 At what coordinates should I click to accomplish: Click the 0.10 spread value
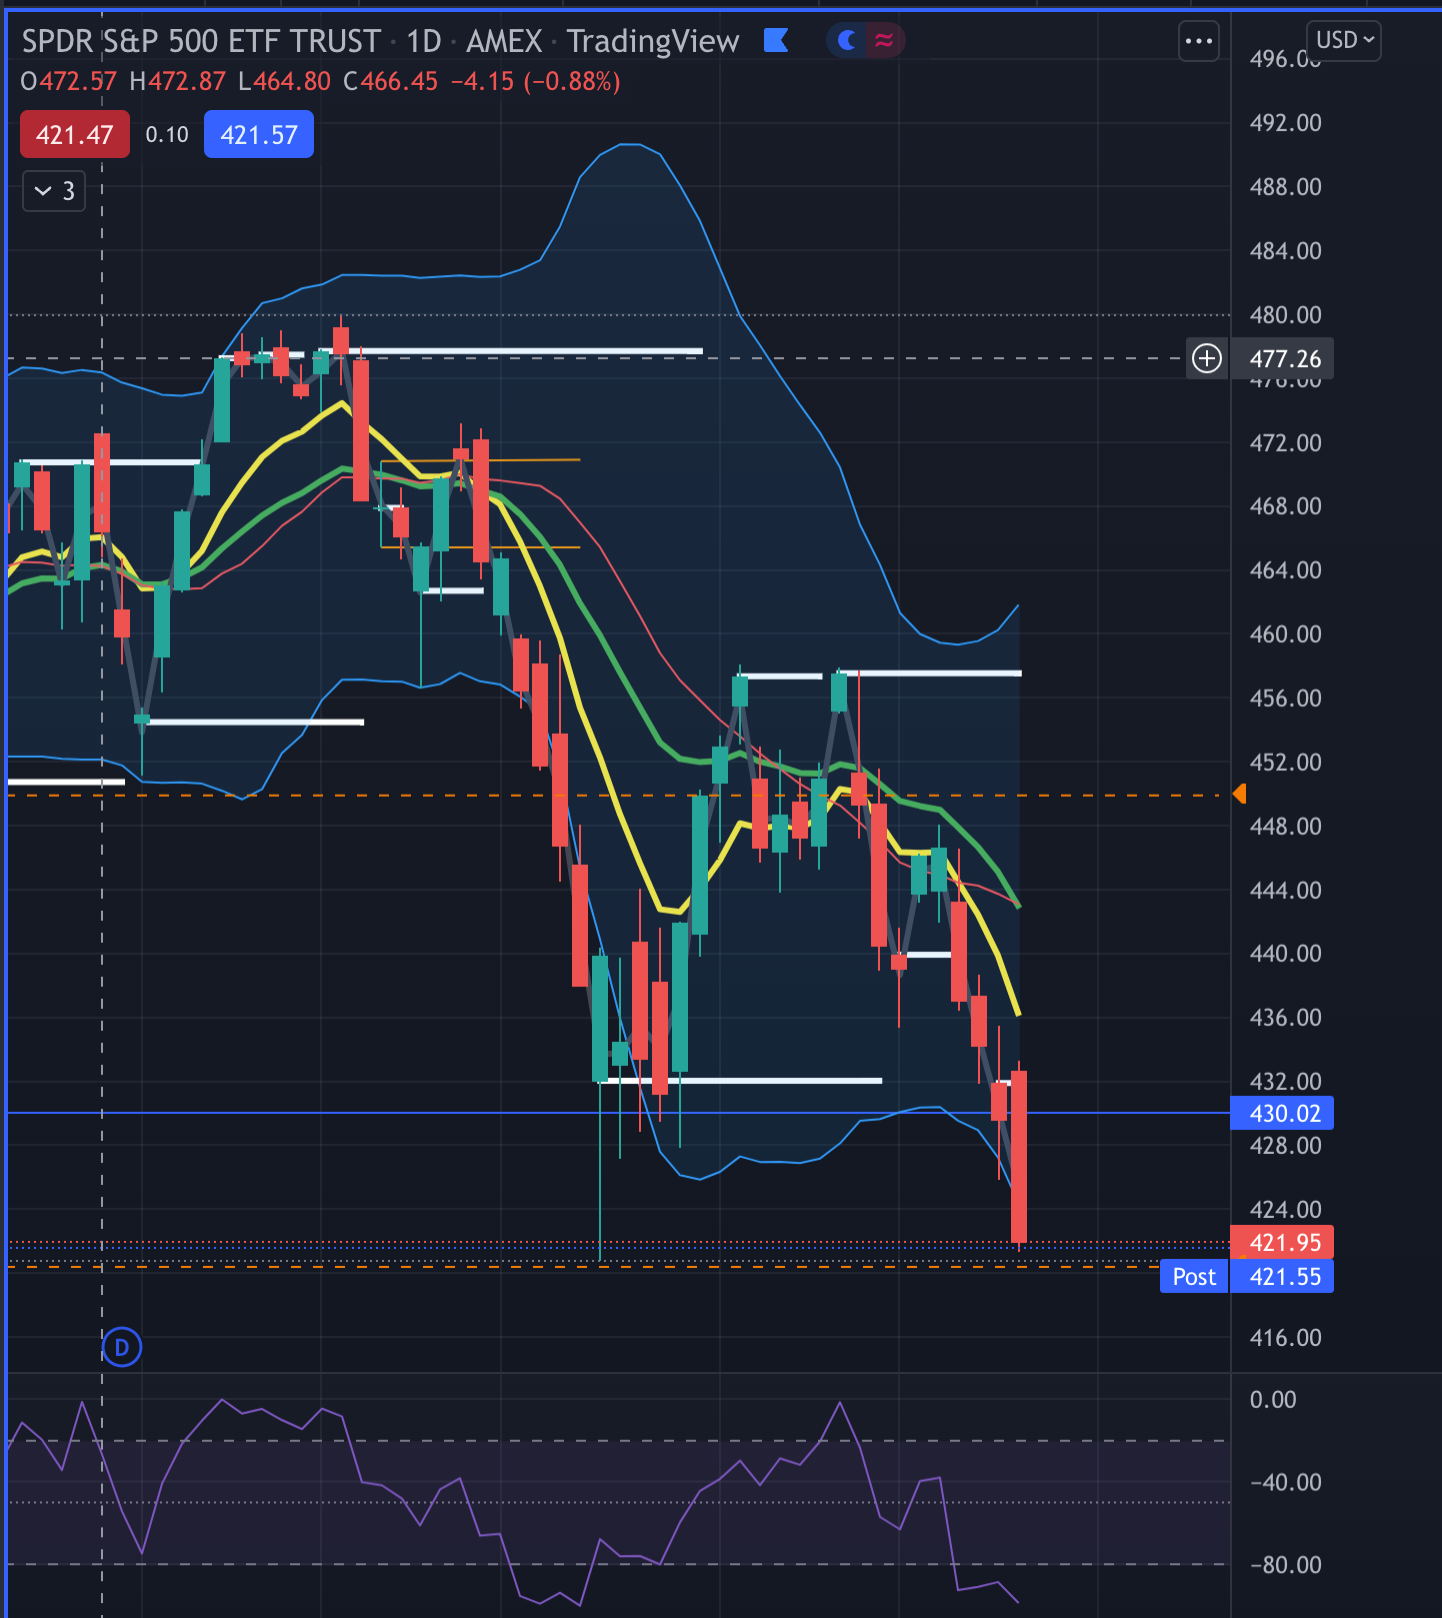(x=167, y=135)
